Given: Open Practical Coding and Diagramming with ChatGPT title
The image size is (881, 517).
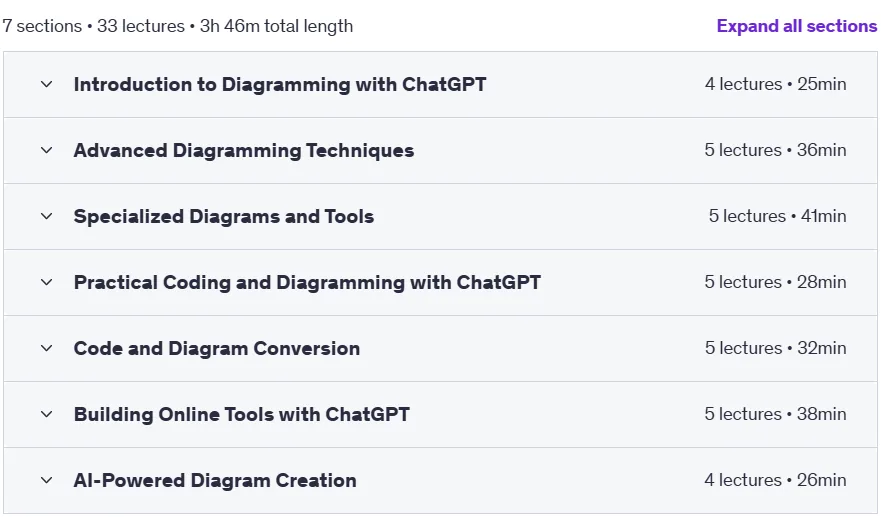Looking at the screenshot, I should pos(307,282).
